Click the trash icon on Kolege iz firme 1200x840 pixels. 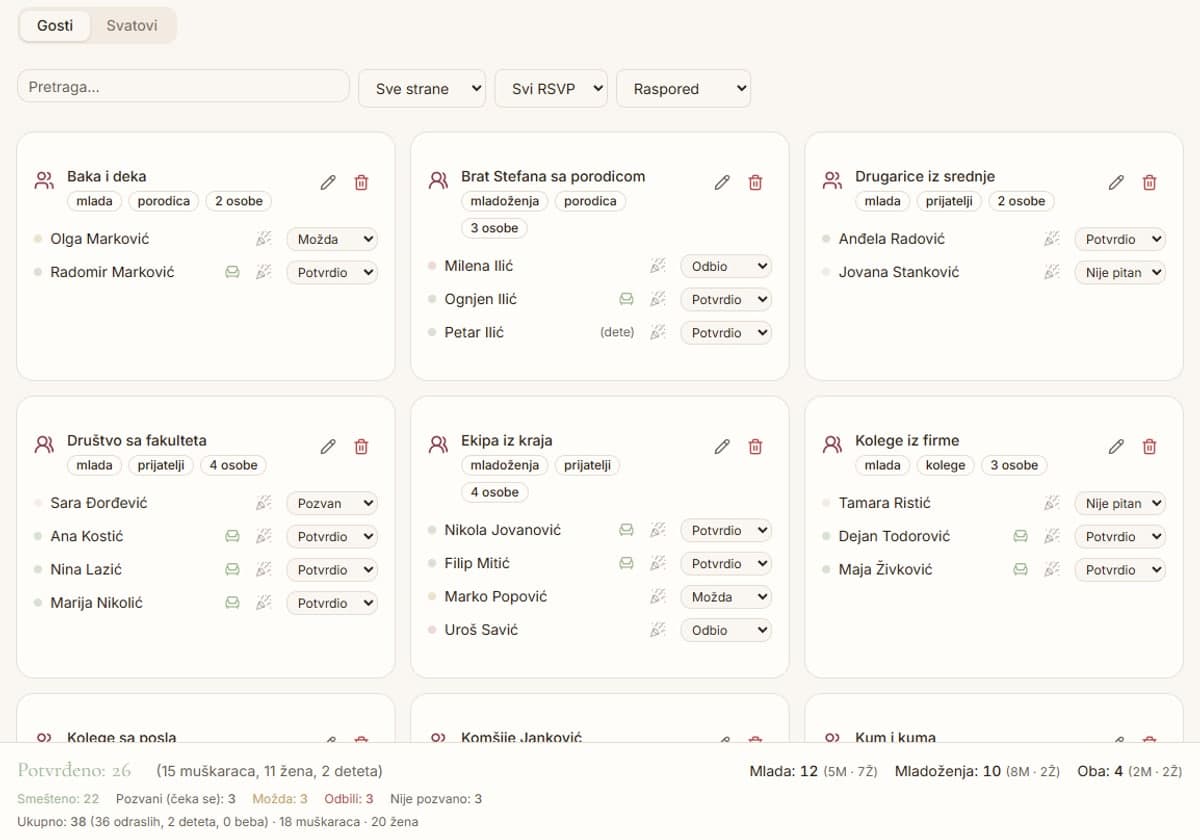click(1149, 446)
